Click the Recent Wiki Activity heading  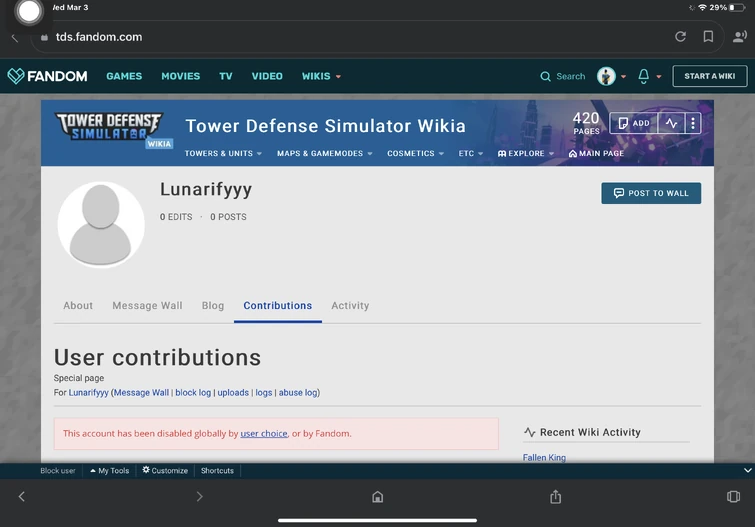(583, 432)
